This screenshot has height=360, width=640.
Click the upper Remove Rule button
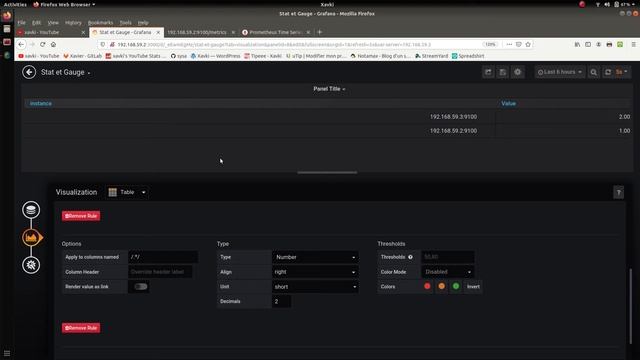coord(81,216)
